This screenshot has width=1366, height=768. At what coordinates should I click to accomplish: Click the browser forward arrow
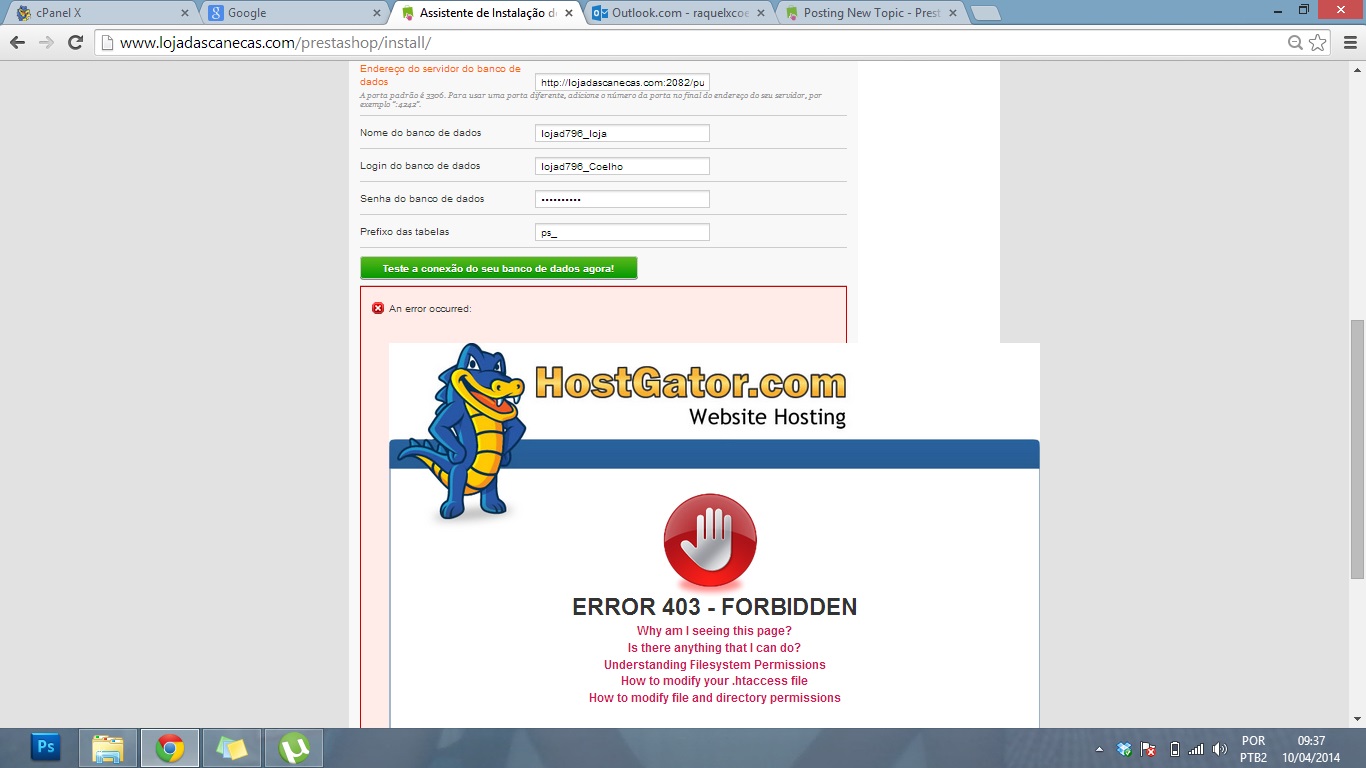(x=46, y=43)
